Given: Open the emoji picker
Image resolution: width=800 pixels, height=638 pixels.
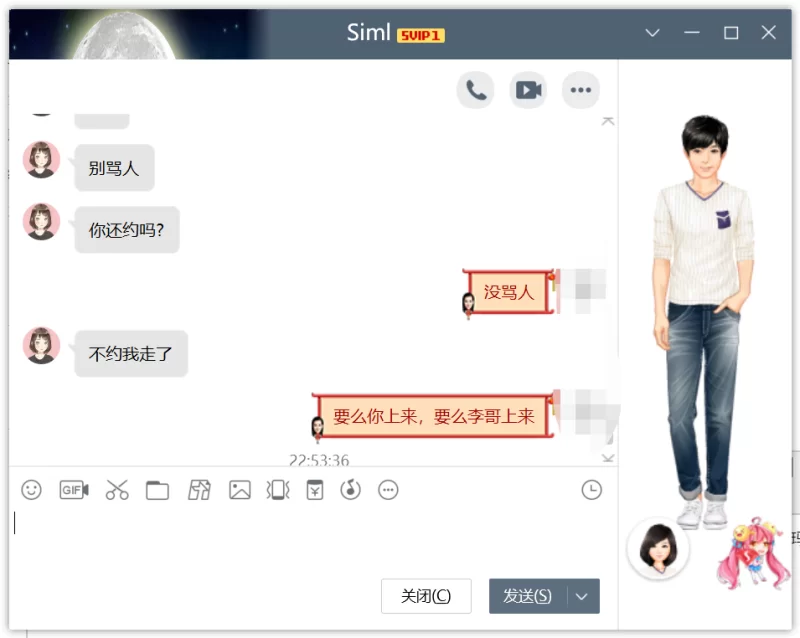Looking at the screenshot, I should click(32, 490).
